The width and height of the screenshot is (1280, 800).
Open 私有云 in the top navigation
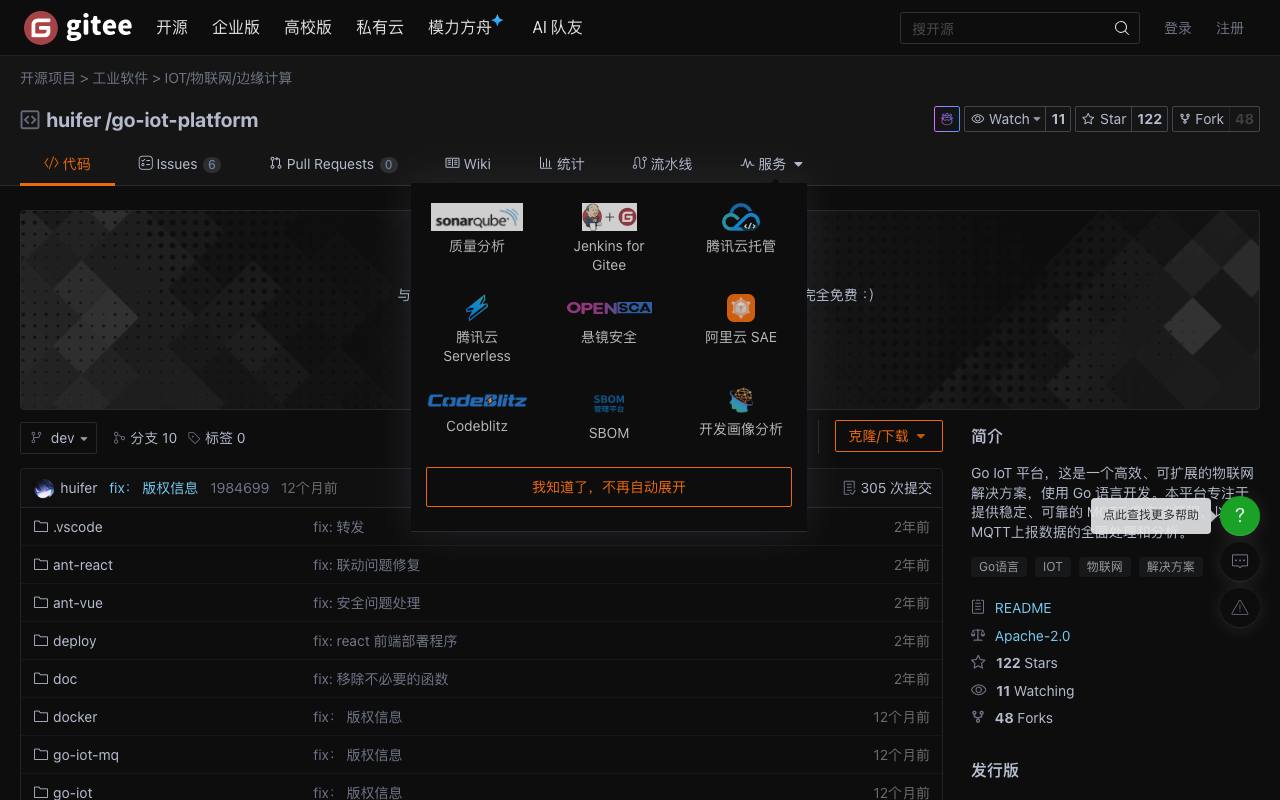coord(380,28)
